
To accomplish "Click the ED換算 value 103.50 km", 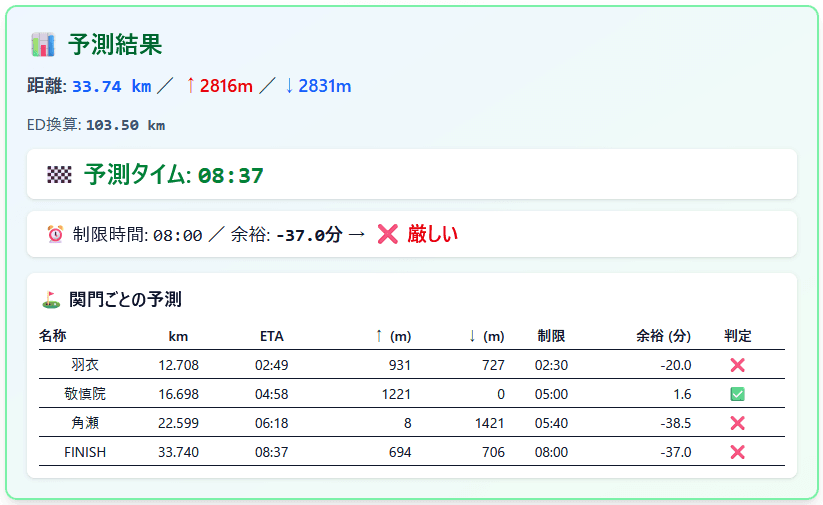I will pyautogui.click(x=125, y=125).
